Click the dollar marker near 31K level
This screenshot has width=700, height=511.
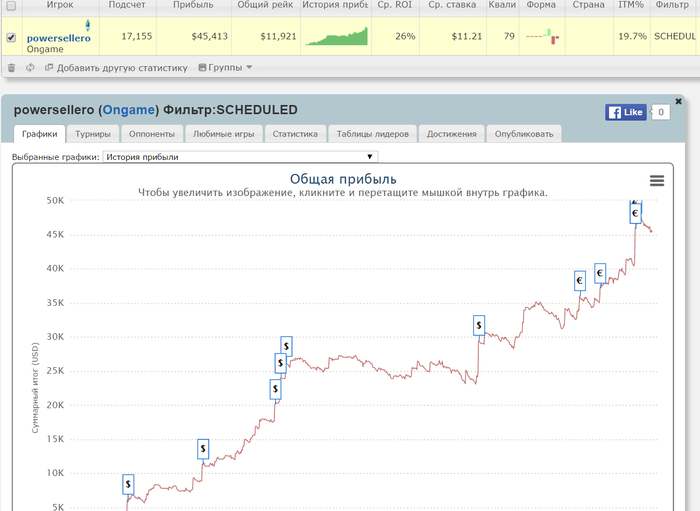click(479, 325)
